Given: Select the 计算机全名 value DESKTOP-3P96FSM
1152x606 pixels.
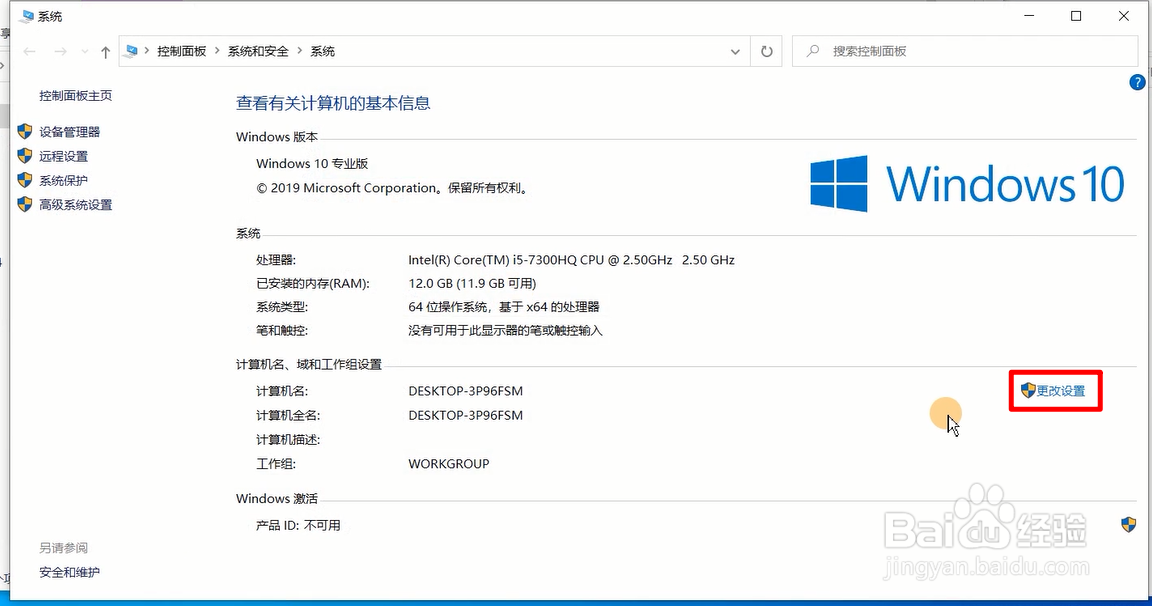Looking at the screenshot, I should point(466,415).
